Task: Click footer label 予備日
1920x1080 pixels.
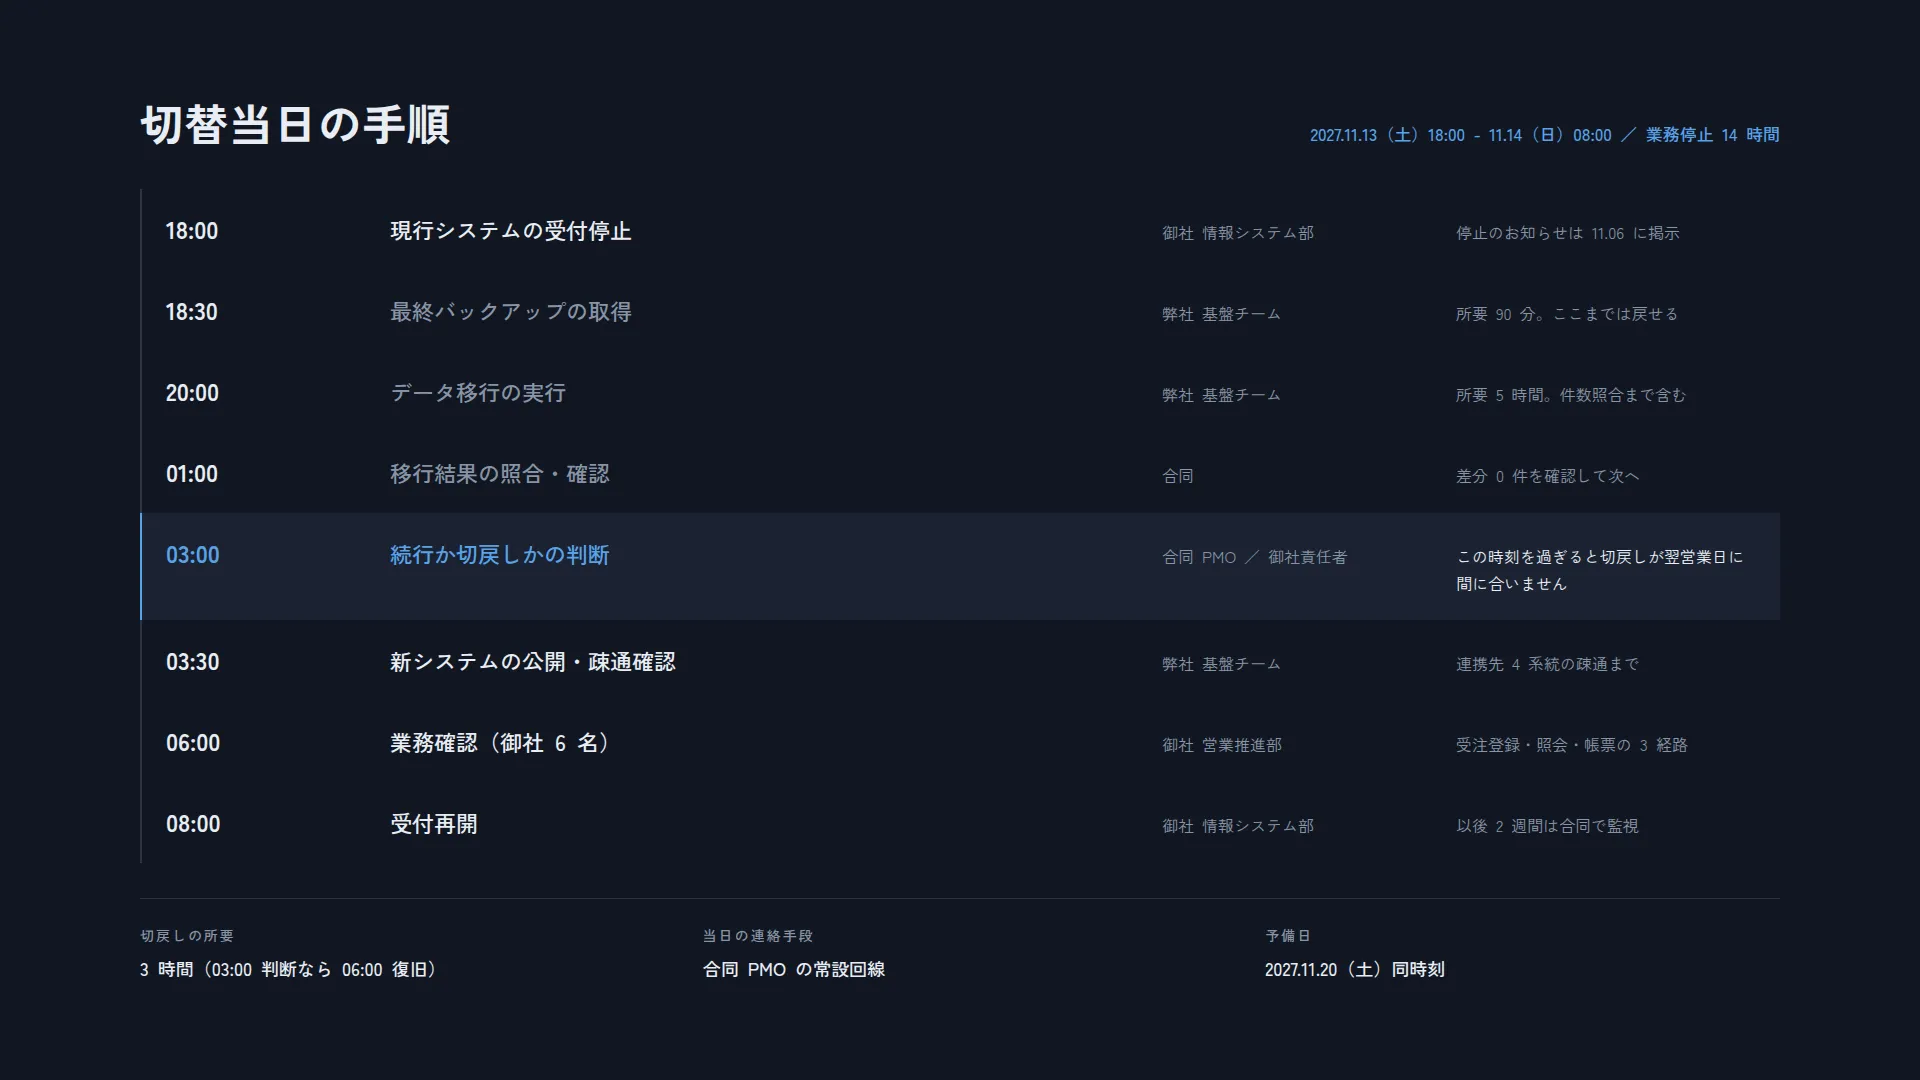Action: point(1288,936)
